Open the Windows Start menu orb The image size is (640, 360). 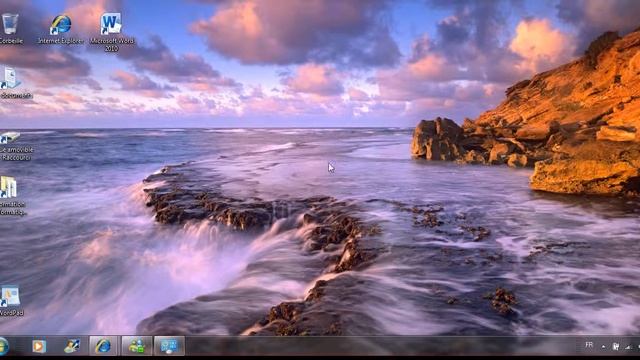point(3,346)
